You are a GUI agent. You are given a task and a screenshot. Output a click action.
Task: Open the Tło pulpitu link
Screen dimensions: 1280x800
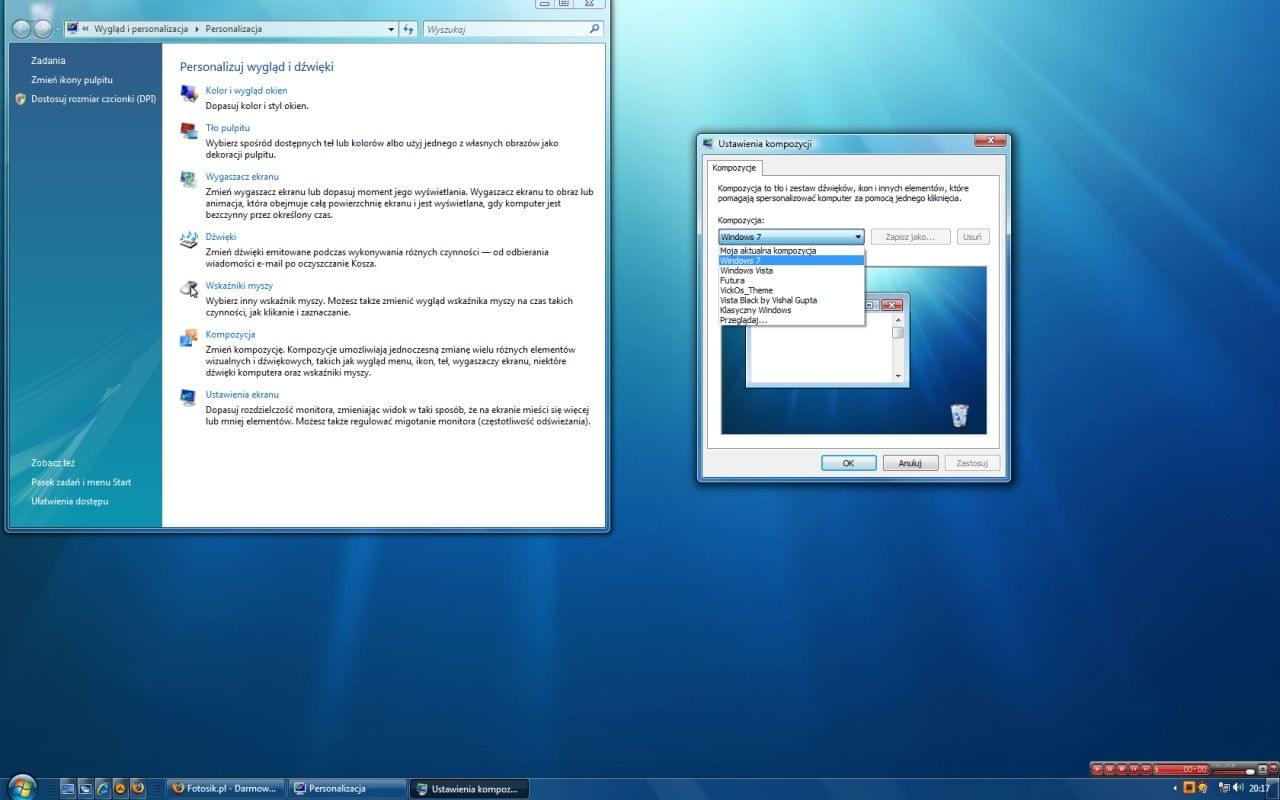click(x=227, y=128)
